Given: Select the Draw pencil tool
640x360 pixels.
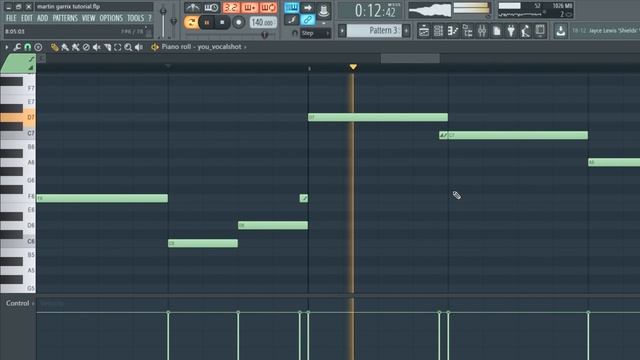Looking at the screenshot, I should pos(54,47).
